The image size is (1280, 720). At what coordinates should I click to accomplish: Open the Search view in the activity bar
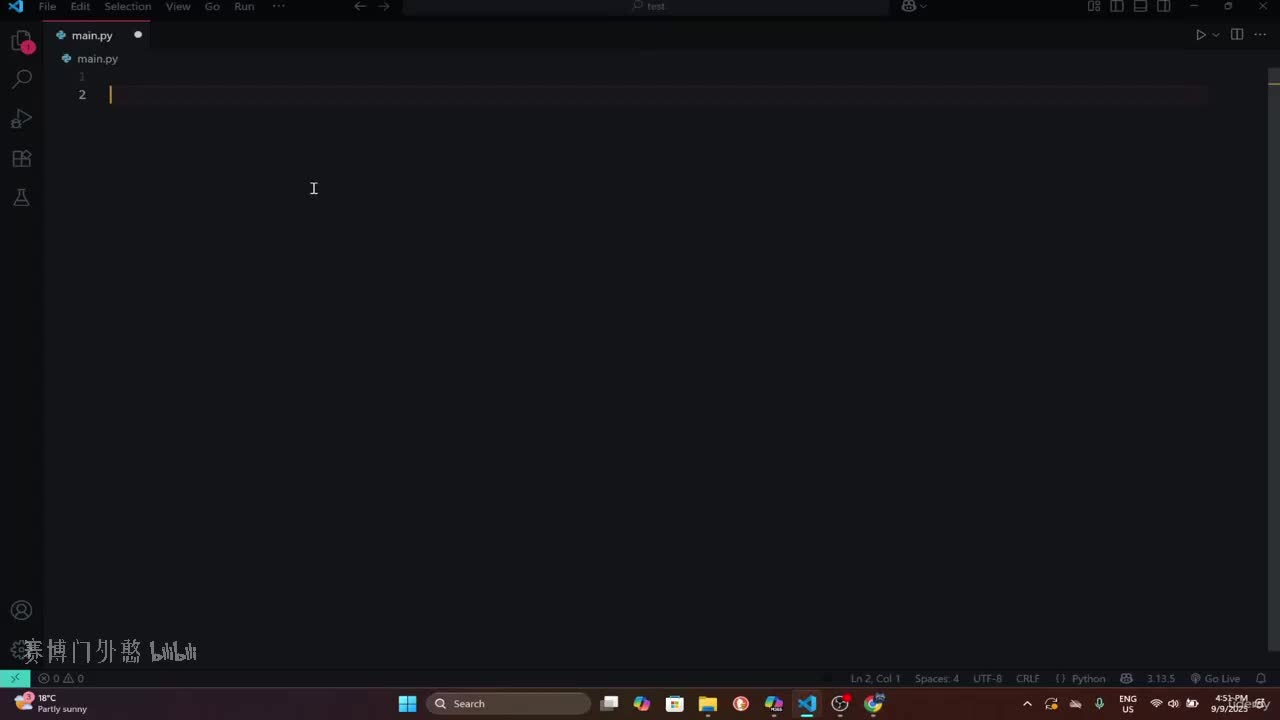click(x=21, y=79)
